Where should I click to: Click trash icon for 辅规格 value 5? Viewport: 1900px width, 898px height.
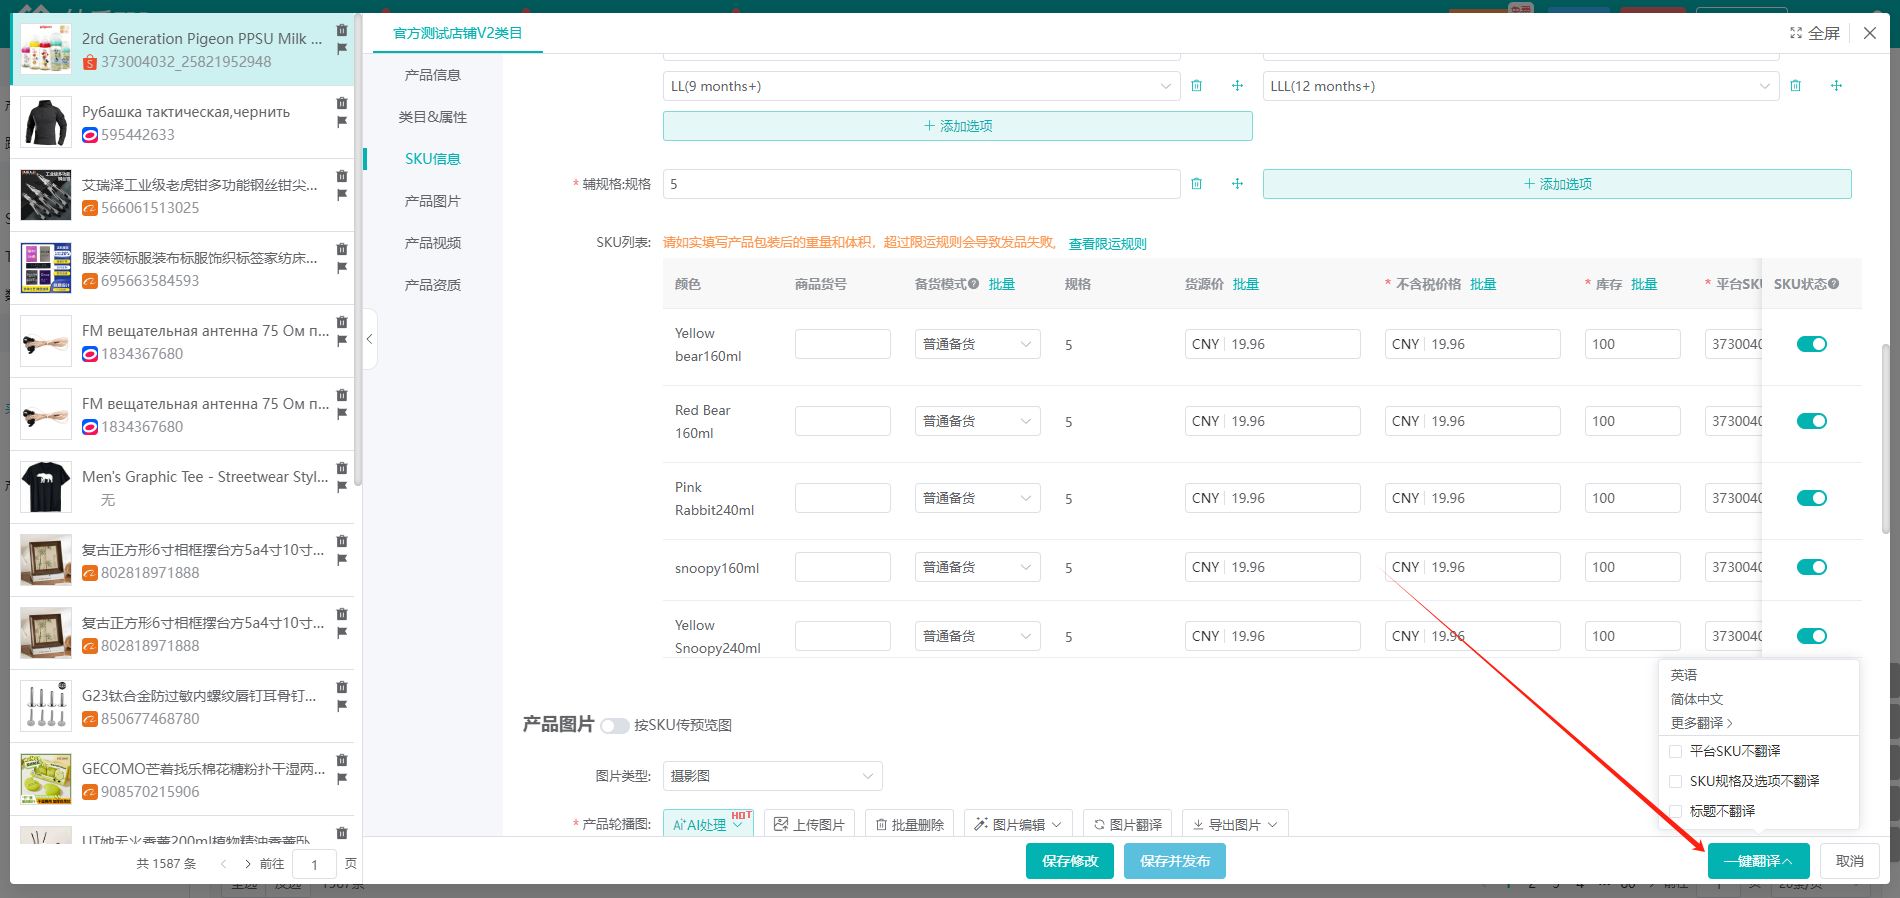pyautogui.click(x=1196, y=184)
